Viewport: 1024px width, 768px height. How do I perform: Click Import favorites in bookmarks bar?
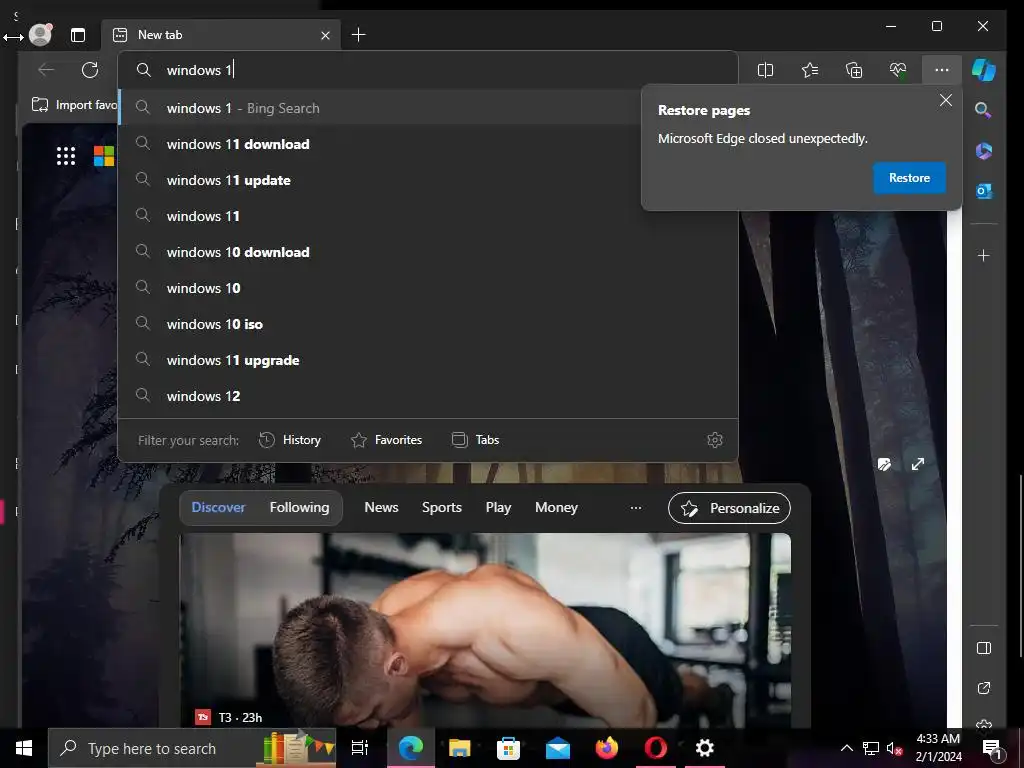pos(74,104)
